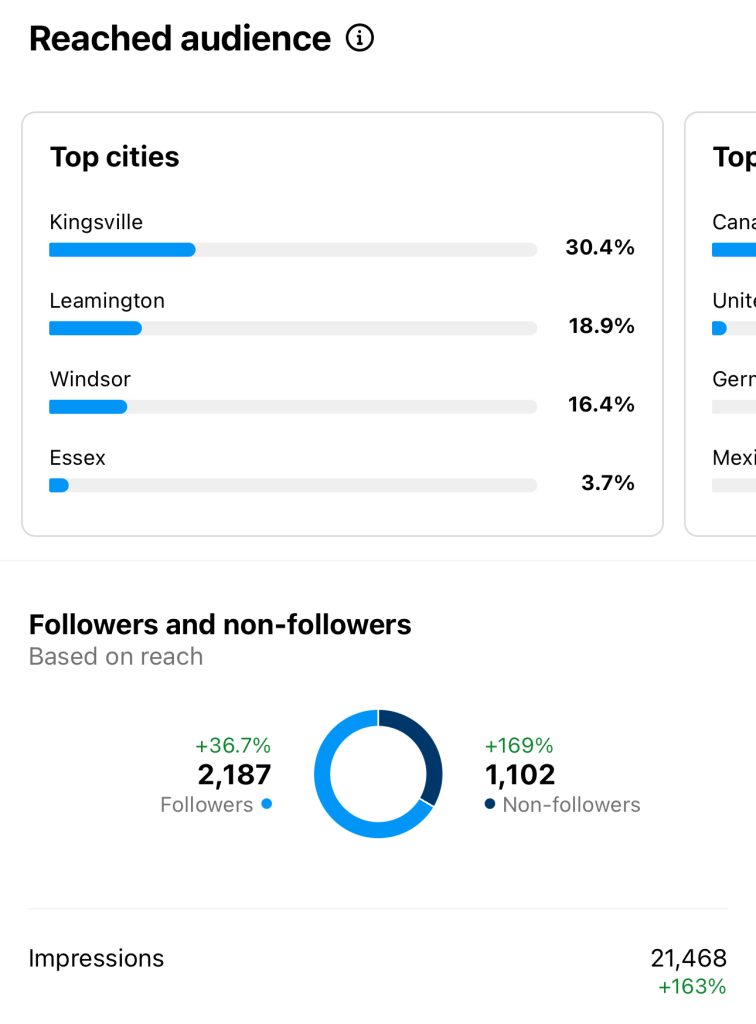The image size is (756, 1024).
Task: Select the Essex progress bar
Action: [292, 485]
